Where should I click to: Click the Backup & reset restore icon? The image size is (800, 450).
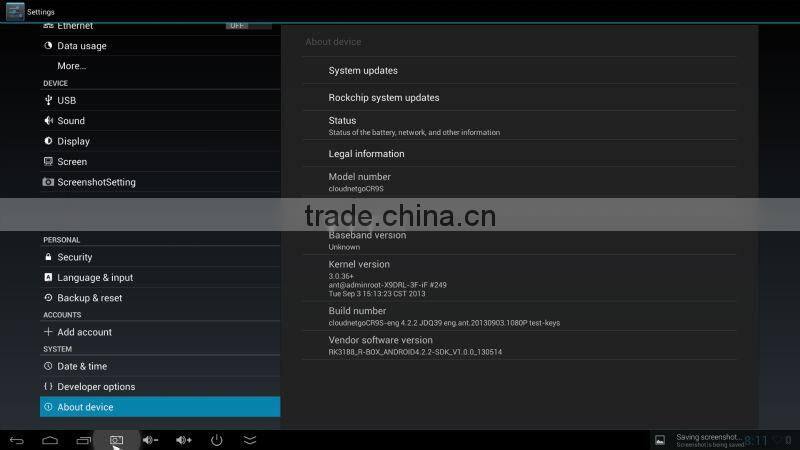[48, 297]
